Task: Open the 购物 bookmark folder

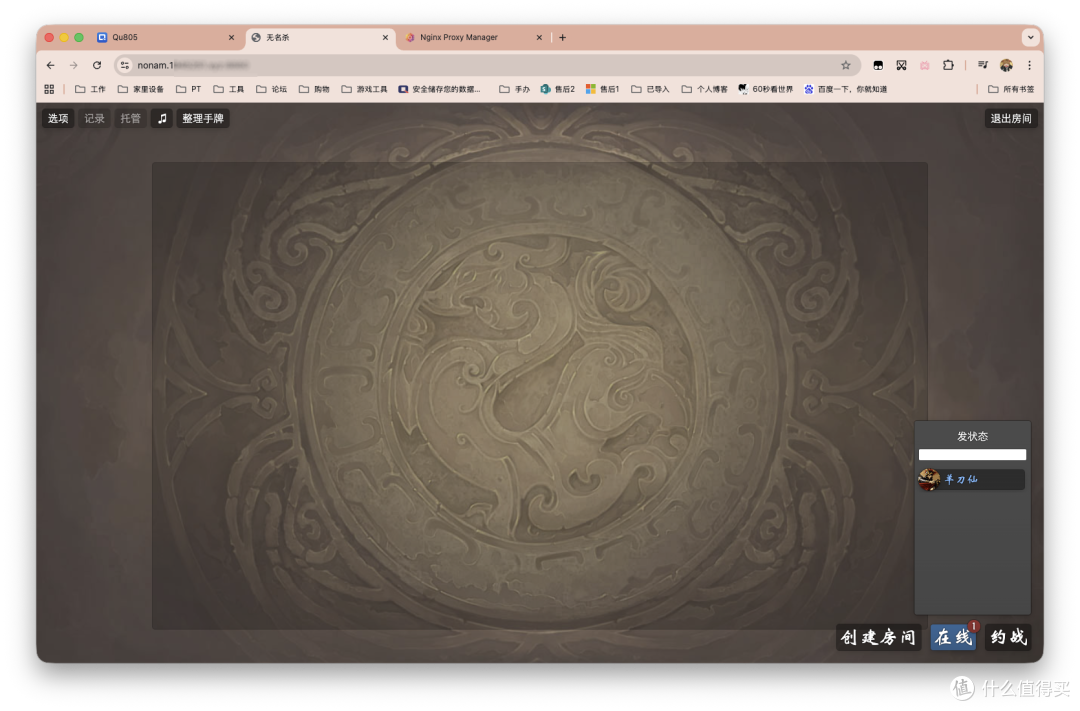Action: point(314,89)
